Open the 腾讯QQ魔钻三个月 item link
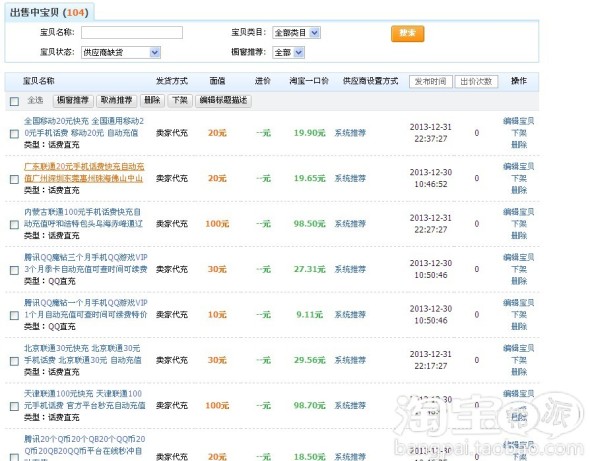The image size is (590, 461). click(x=86, y=263)
